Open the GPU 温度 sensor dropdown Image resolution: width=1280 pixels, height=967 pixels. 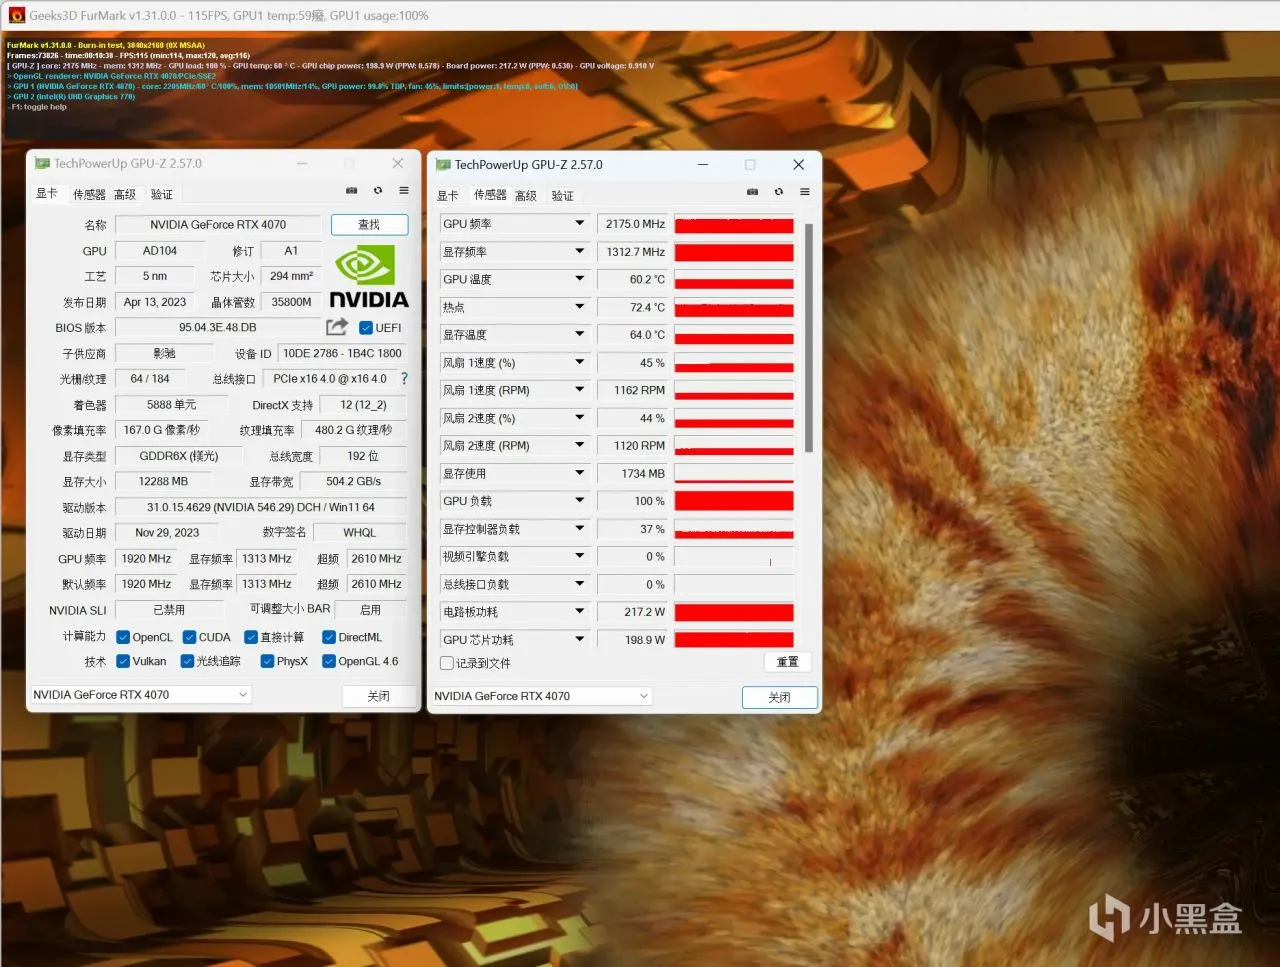click(579, 279)
